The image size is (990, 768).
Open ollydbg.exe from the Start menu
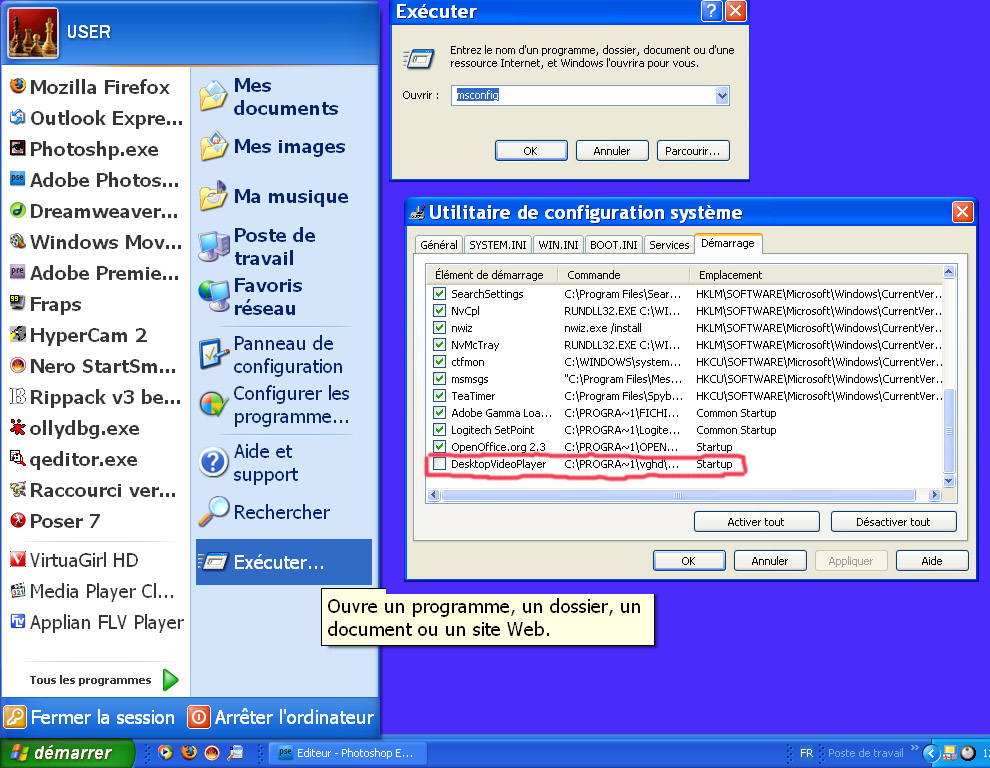point(75,428)
